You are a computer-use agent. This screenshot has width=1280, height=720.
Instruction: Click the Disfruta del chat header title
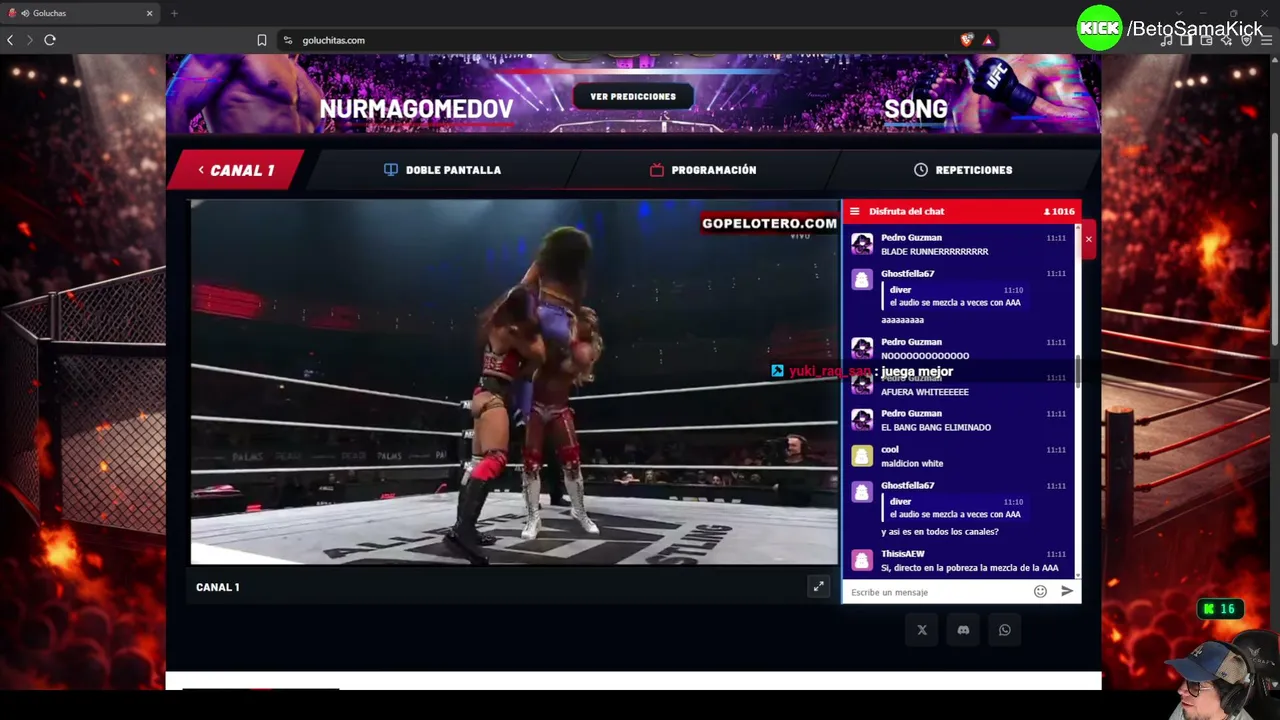[x=906, y=212]
